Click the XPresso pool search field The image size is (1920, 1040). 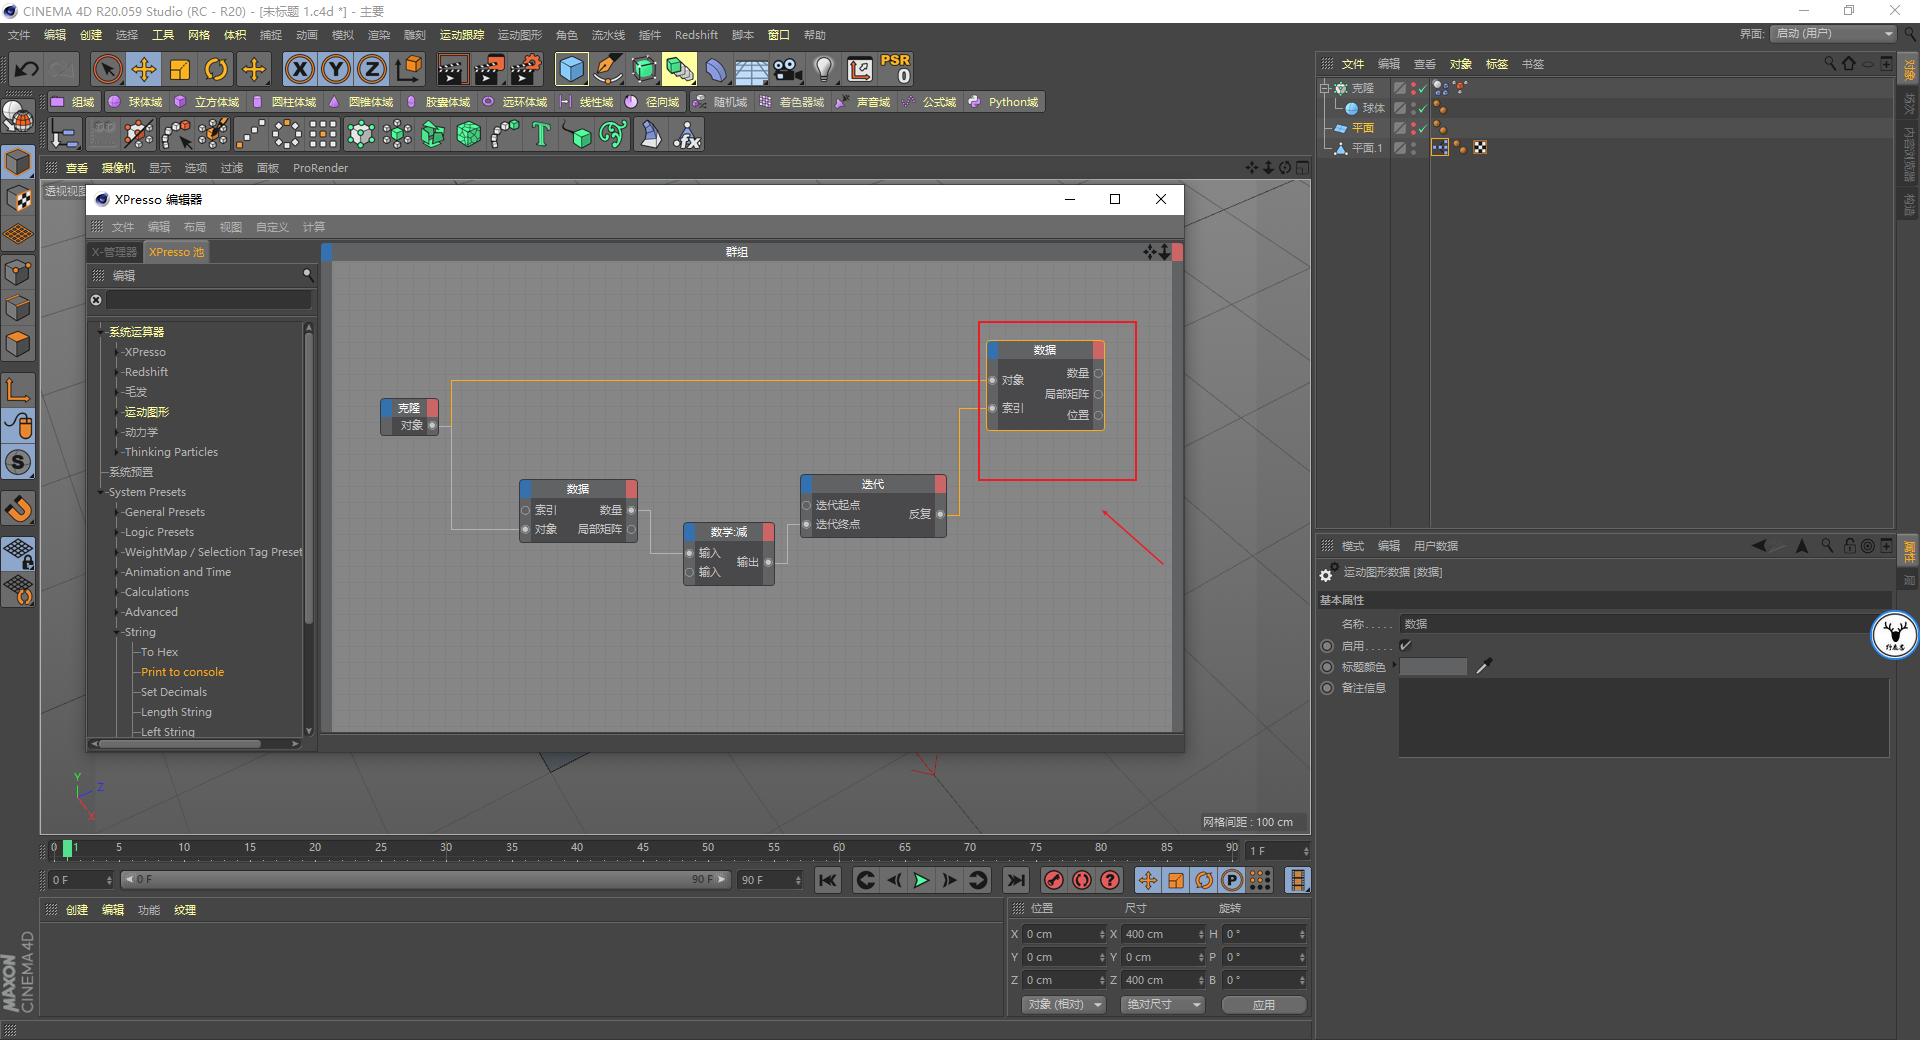click(209, 300)
